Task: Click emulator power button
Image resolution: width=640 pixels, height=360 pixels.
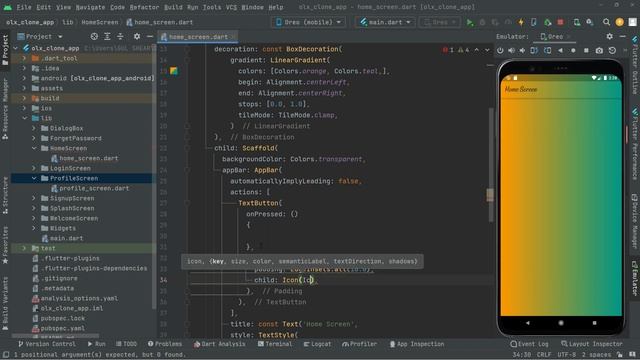Action: point(500,51)
